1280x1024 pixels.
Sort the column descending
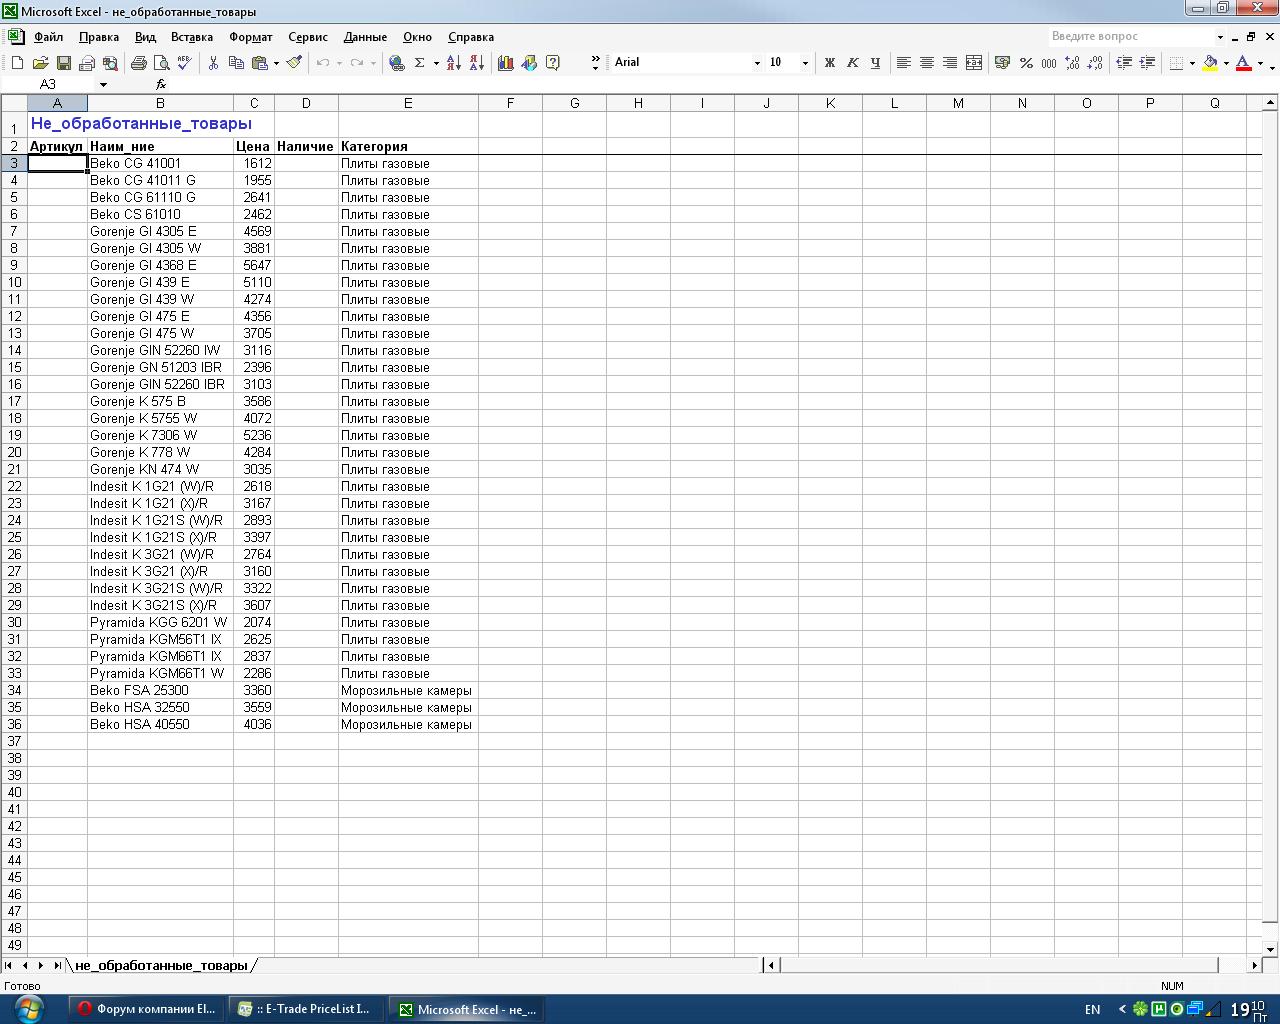coord(477,63)
